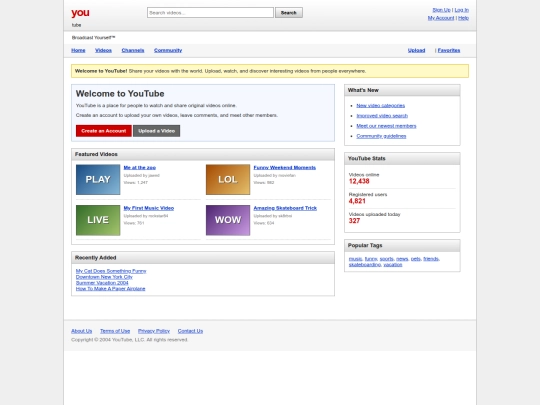The height and width of the screenshot is (405, 540).
Task: Click the registered users count '4,821'
Action: (357, 201)
